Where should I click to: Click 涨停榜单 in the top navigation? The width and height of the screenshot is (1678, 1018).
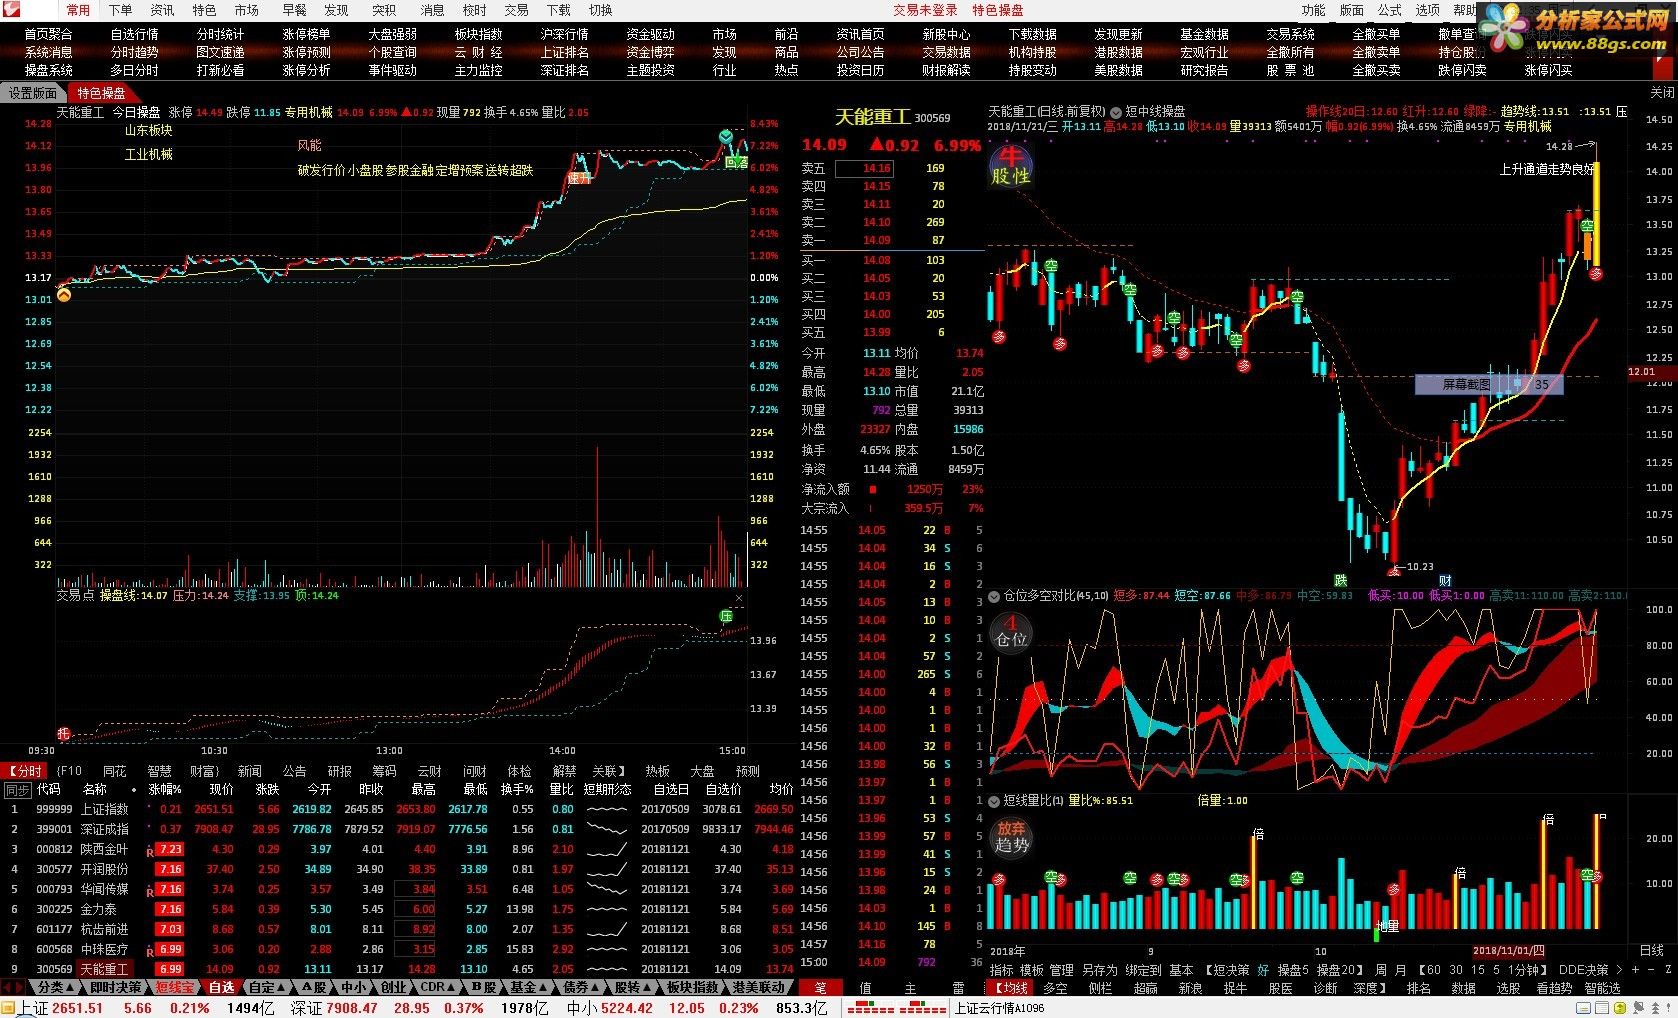click(306, 34)
